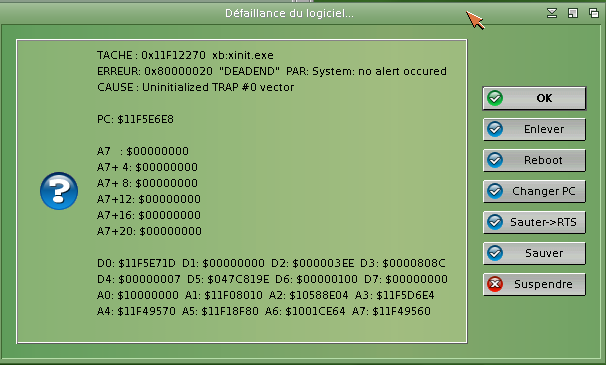Click the D2: $000003EE register value

click(x=312, y=264)
